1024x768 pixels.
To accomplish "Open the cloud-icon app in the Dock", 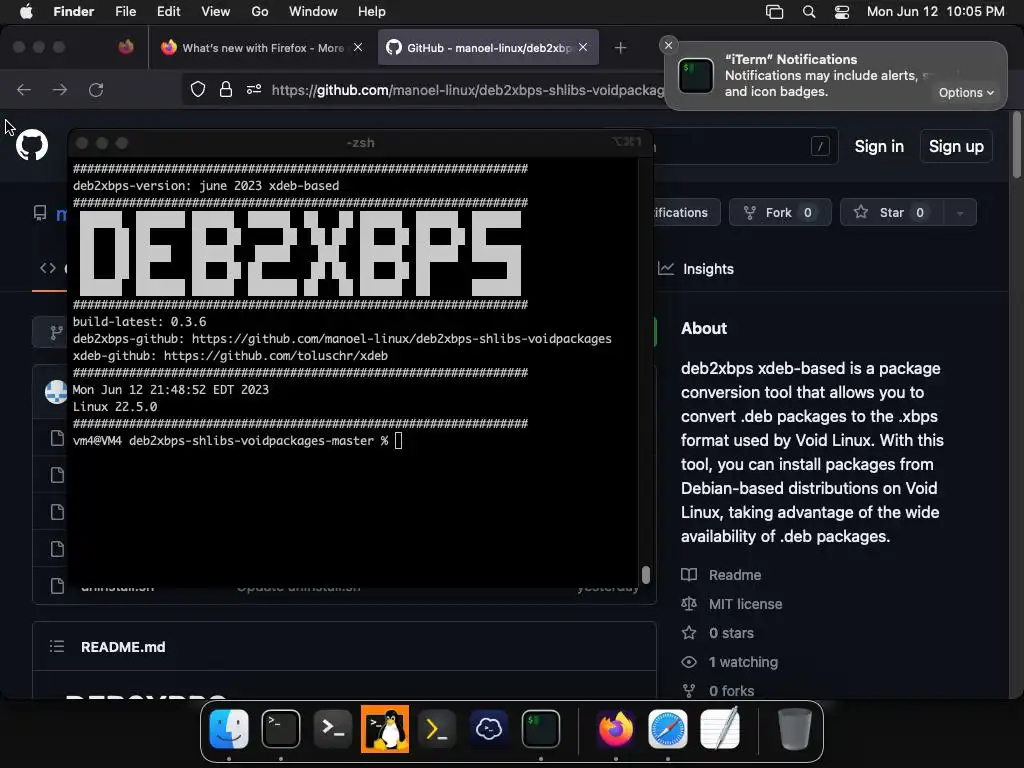I will [x=489, y=728].
